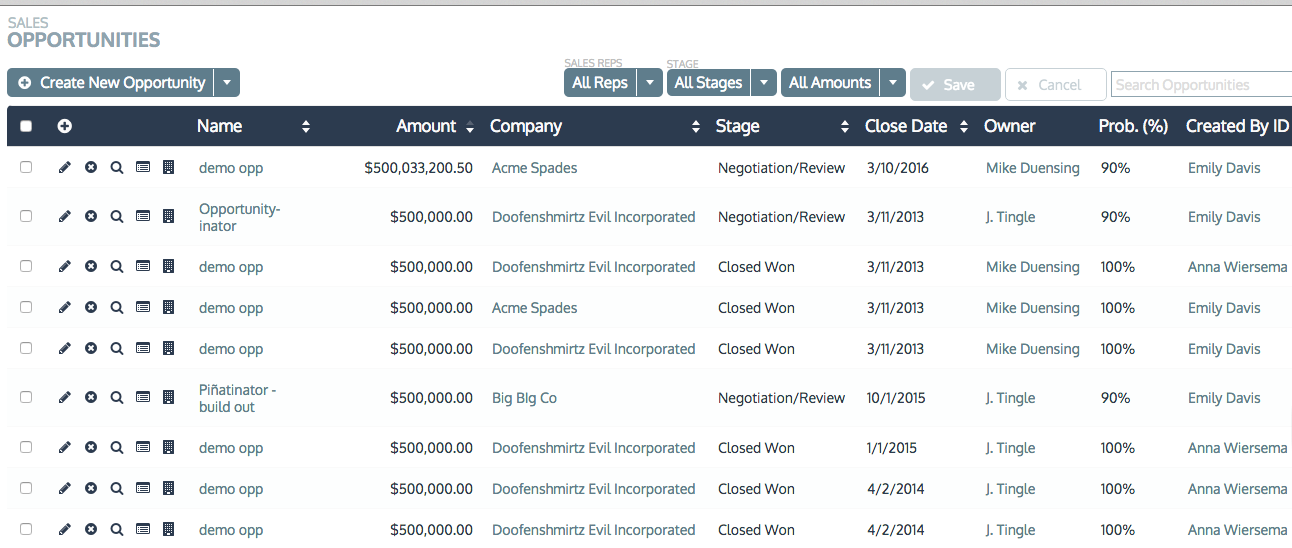Click the pencil edit icon for Opportunity-inator row
Viewport: 1292px width, 548px height.
point(65,216)
